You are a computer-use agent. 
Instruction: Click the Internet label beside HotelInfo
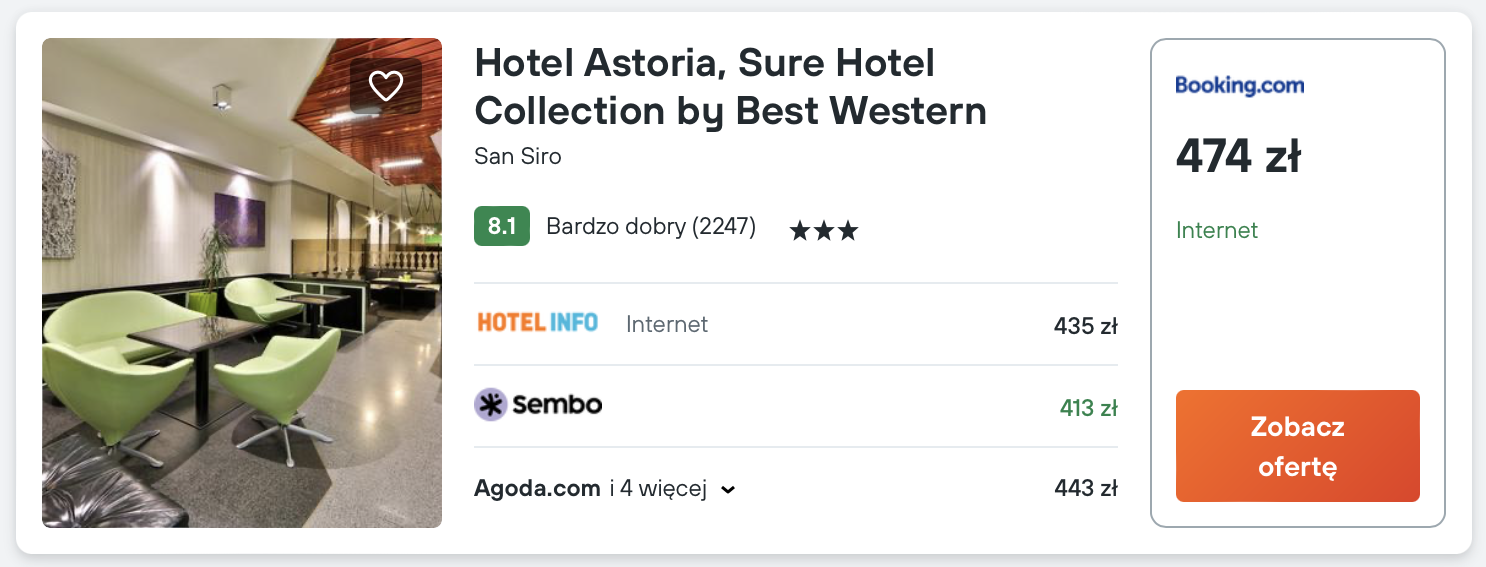pyautogui.click(x=666, y=324)
